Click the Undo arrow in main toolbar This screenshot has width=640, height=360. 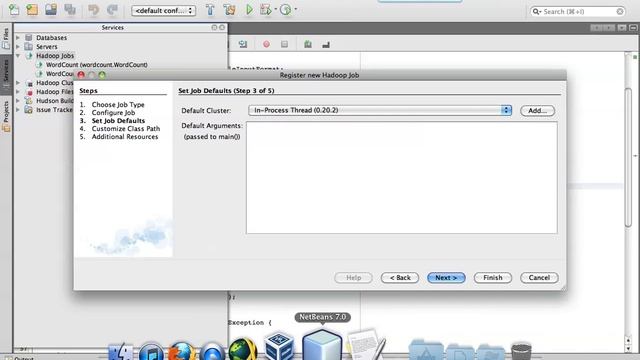tap(93, 9)
